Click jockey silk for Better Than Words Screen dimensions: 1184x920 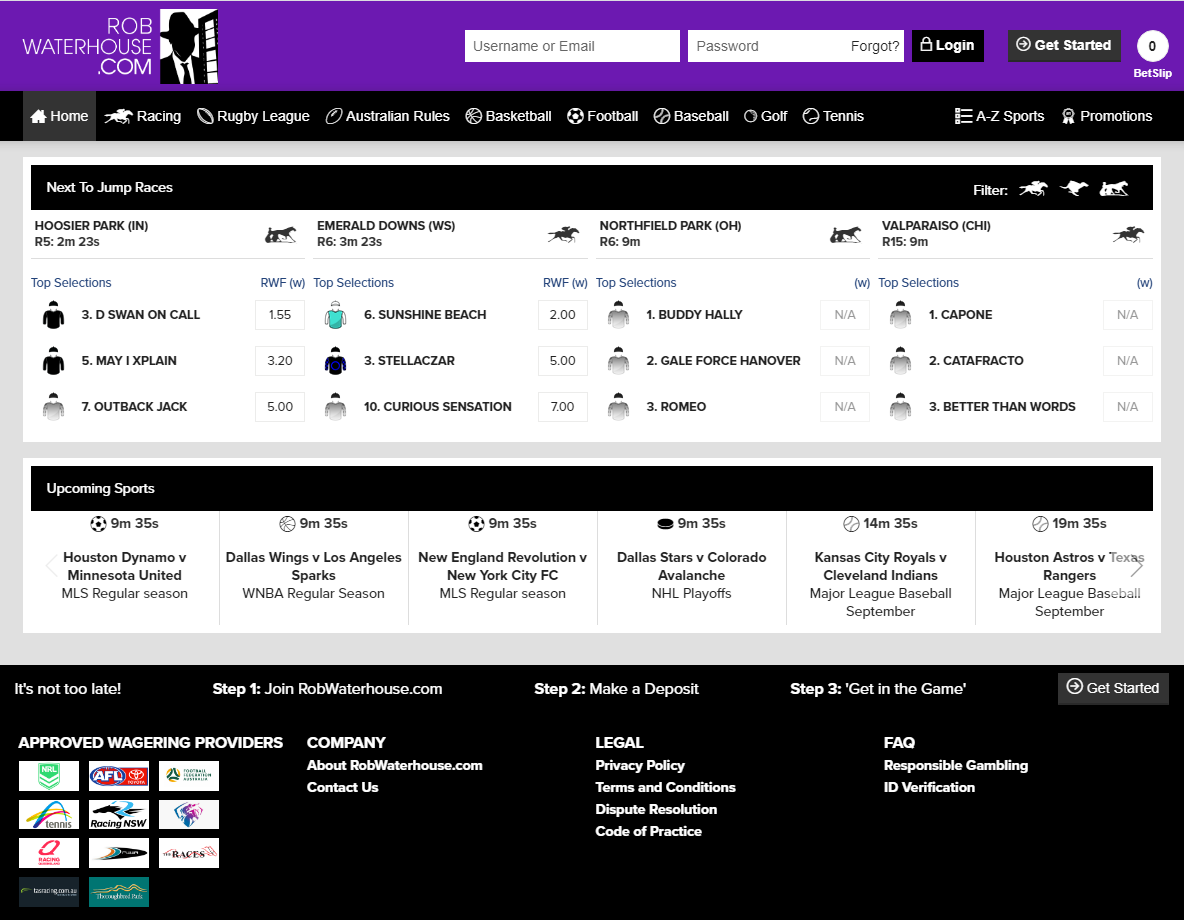900,406
